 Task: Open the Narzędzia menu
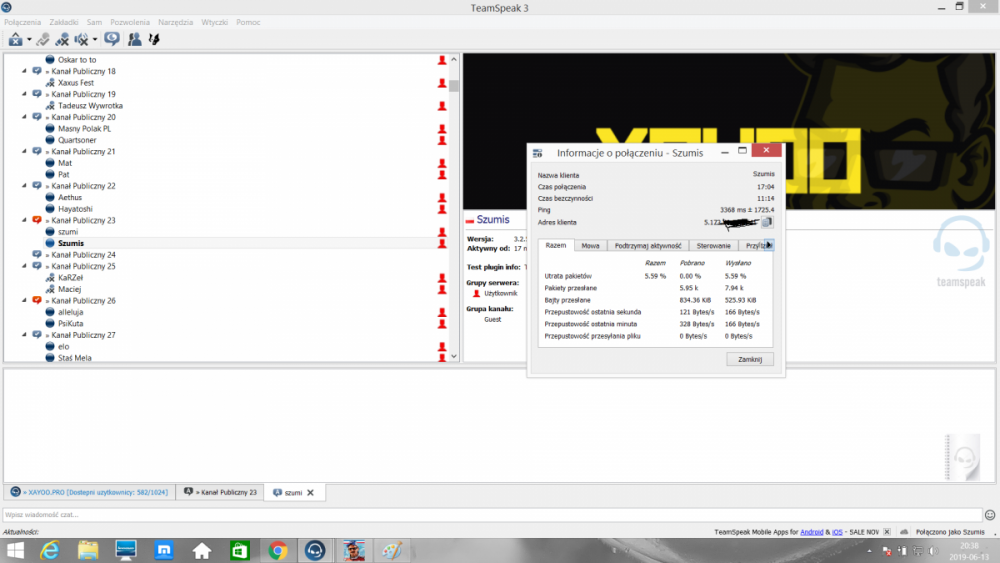click(x=175, y=22)
